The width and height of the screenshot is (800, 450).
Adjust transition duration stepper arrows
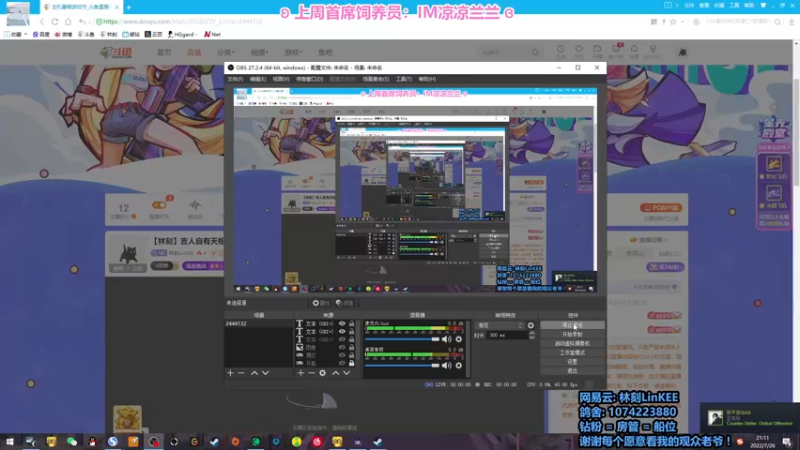click(532, 335)
